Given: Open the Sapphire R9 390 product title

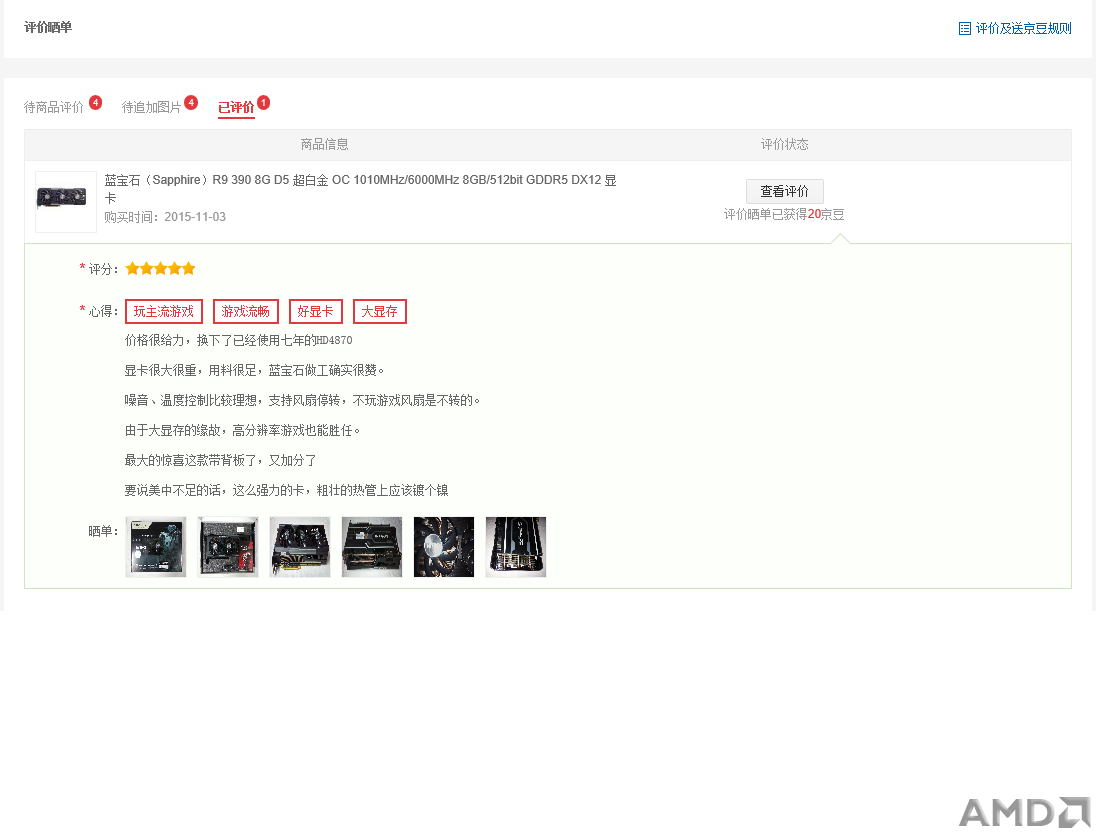Looking at the screenshot, I should tap(360, 189).
